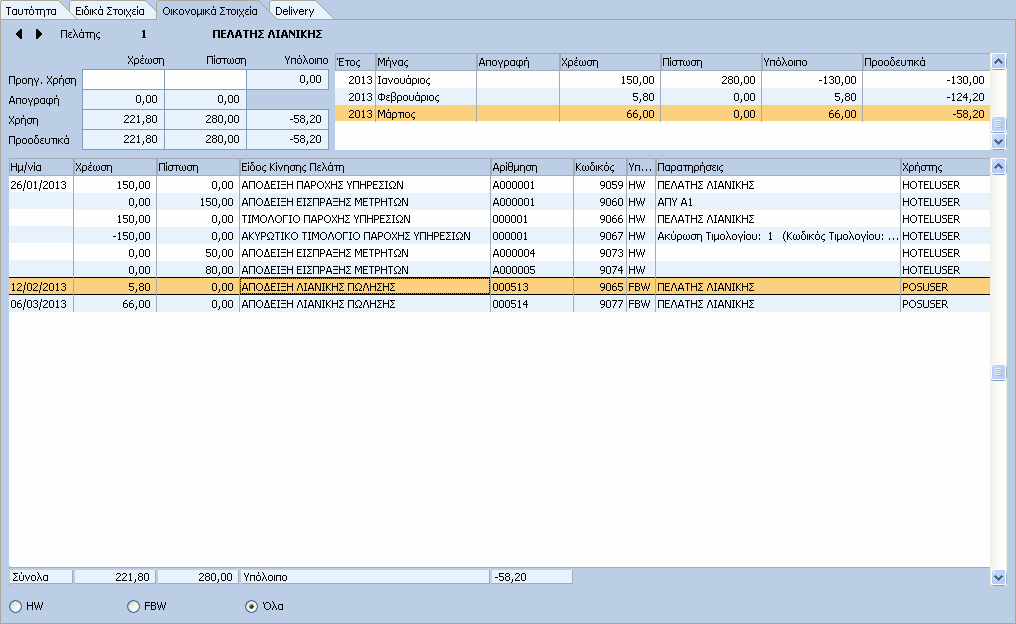This screenshot has height=624, width=1016.
Task: Select the HW radio button
Action: [x=16, y=607]
